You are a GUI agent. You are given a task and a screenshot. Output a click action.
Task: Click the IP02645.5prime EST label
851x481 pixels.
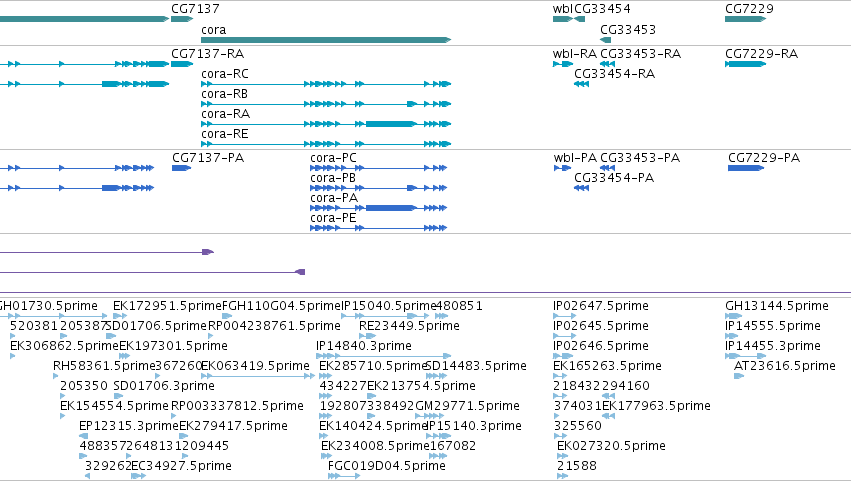pyautogui.click(x=601, y=326)
